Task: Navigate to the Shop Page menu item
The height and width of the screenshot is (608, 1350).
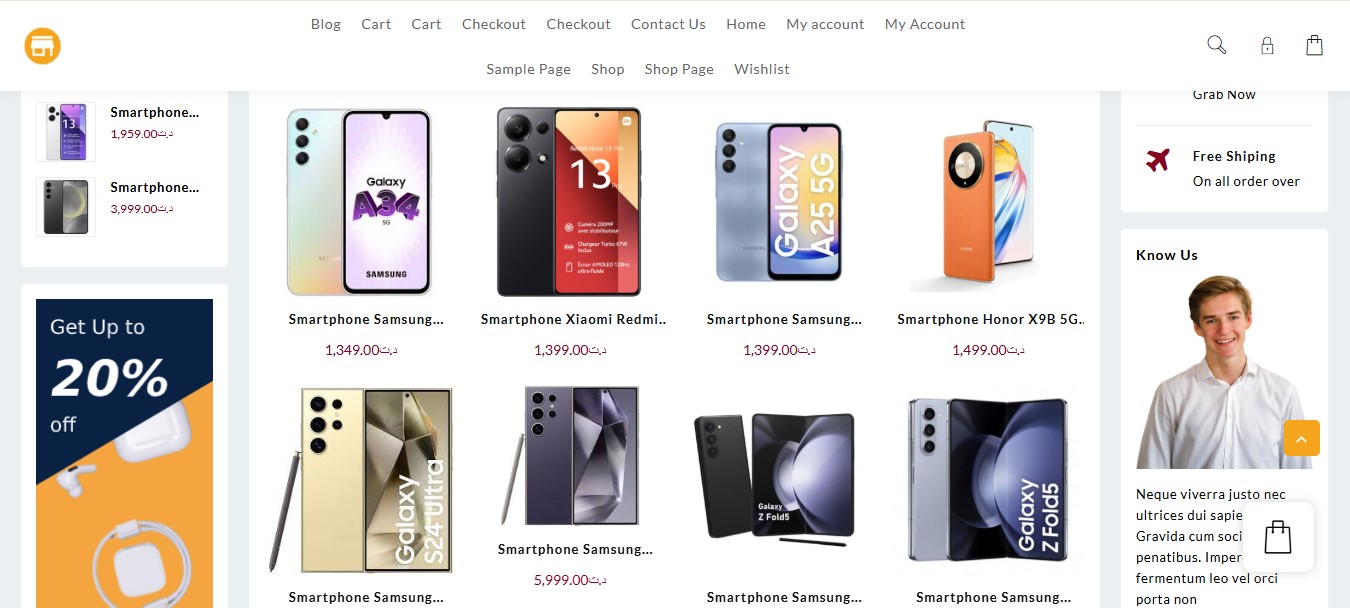Action: tap(679, 69)
